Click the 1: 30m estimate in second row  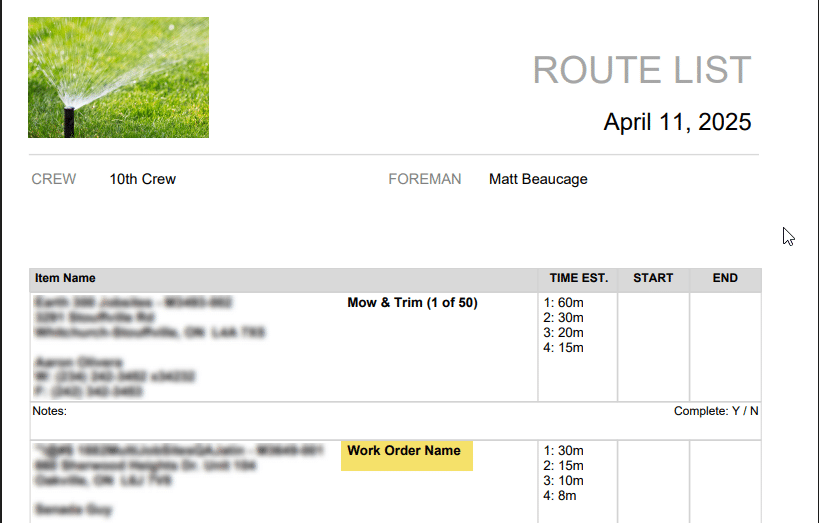tap(563, 451)
